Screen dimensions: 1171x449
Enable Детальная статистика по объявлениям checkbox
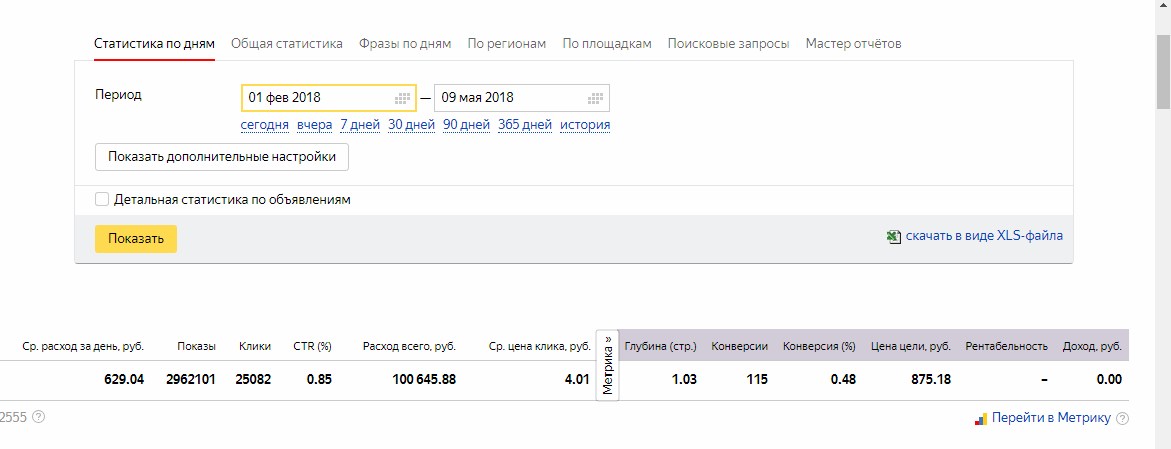(x=102, y=199)
